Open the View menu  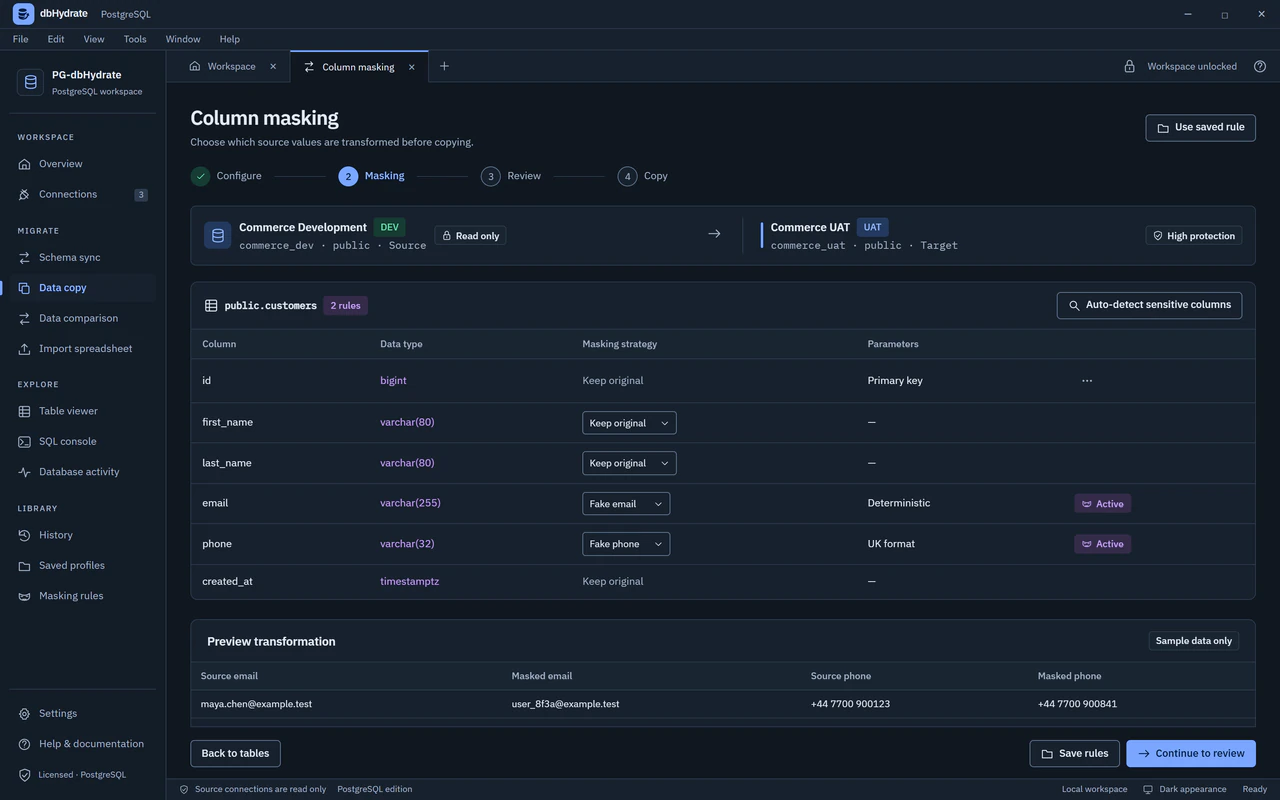[94, 39]
